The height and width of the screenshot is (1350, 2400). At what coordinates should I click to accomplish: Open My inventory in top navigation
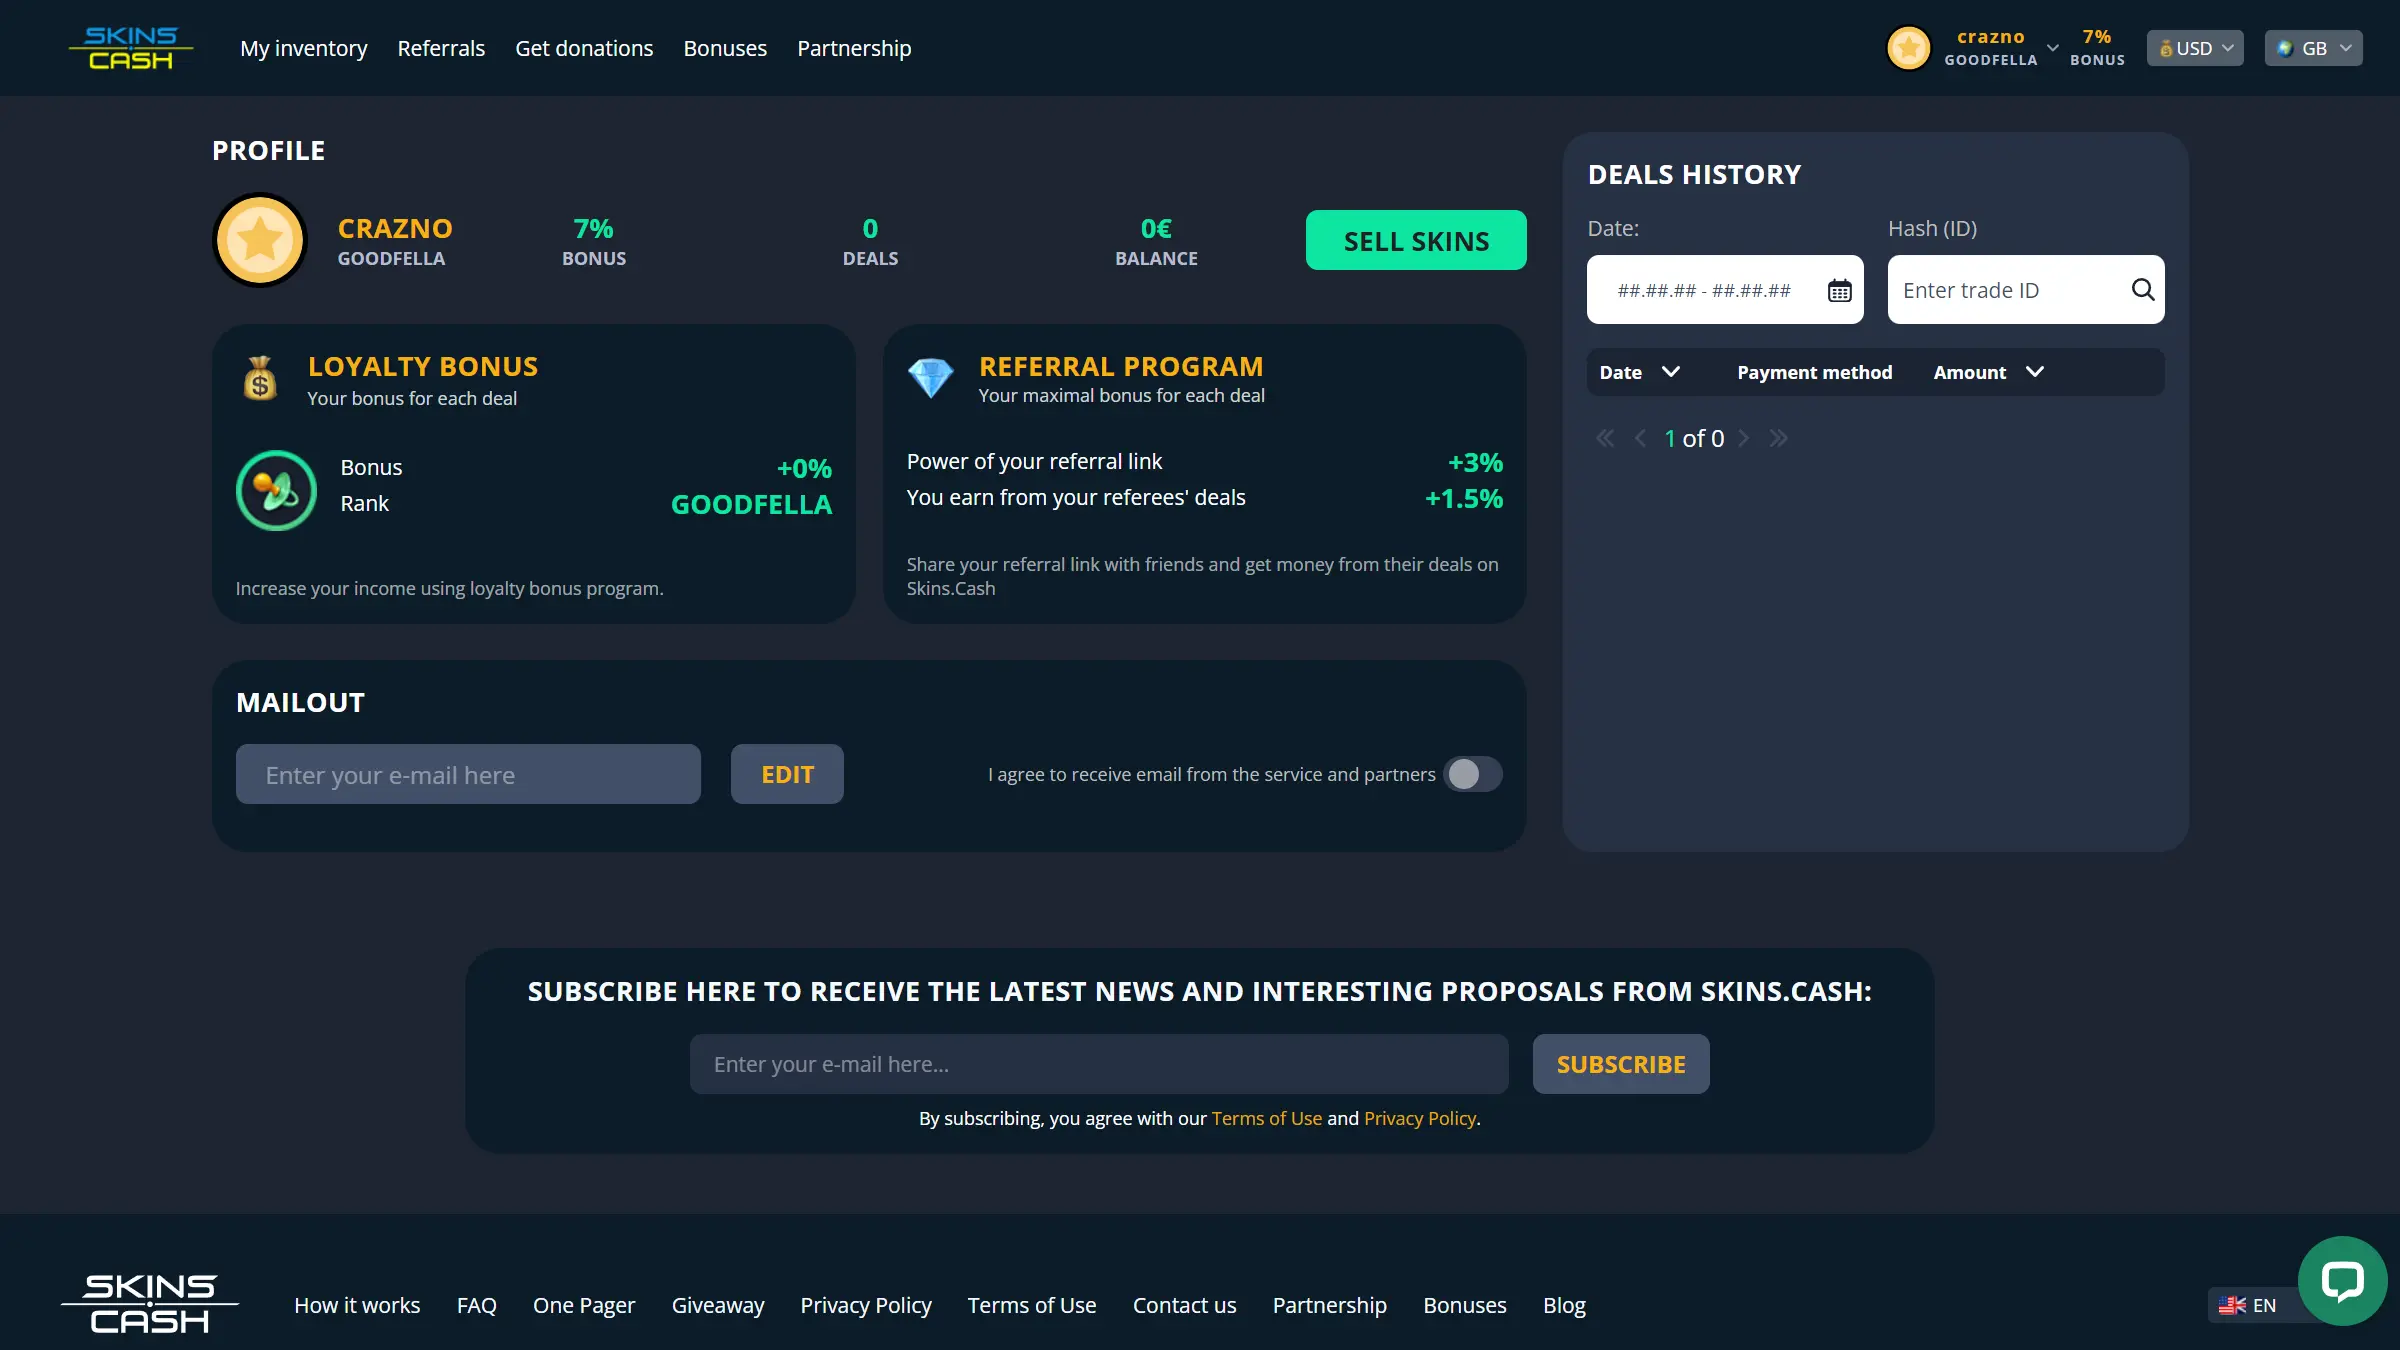pos(303,48)
